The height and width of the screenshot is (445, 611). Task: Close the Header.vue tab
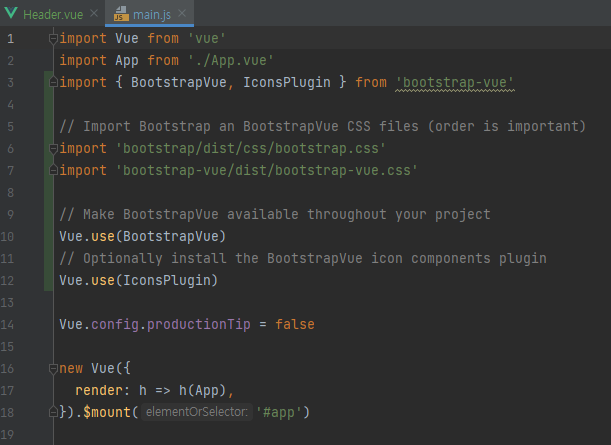pyautogui.click(x=94, y=14)
